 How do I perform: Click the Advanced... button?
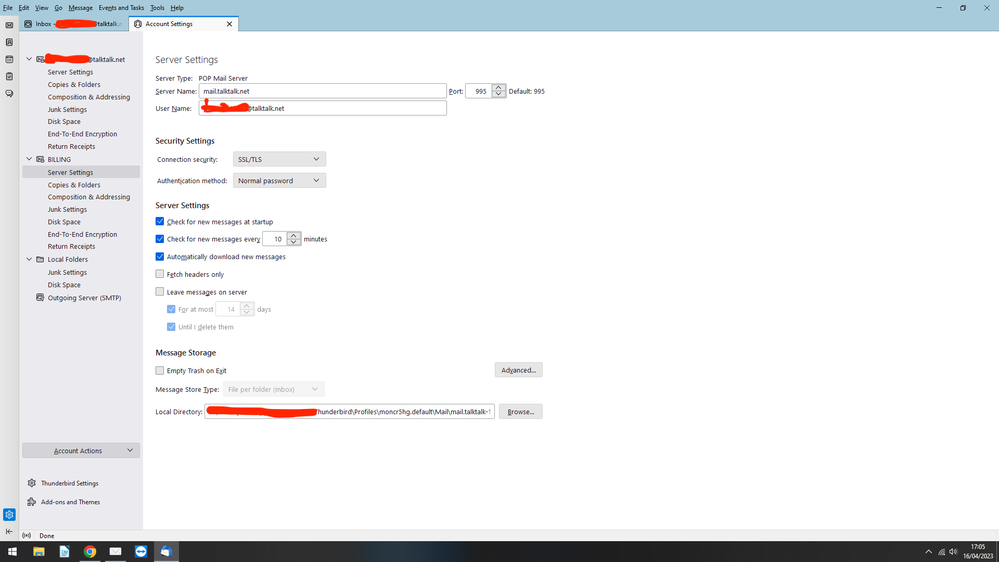[519, 370]
